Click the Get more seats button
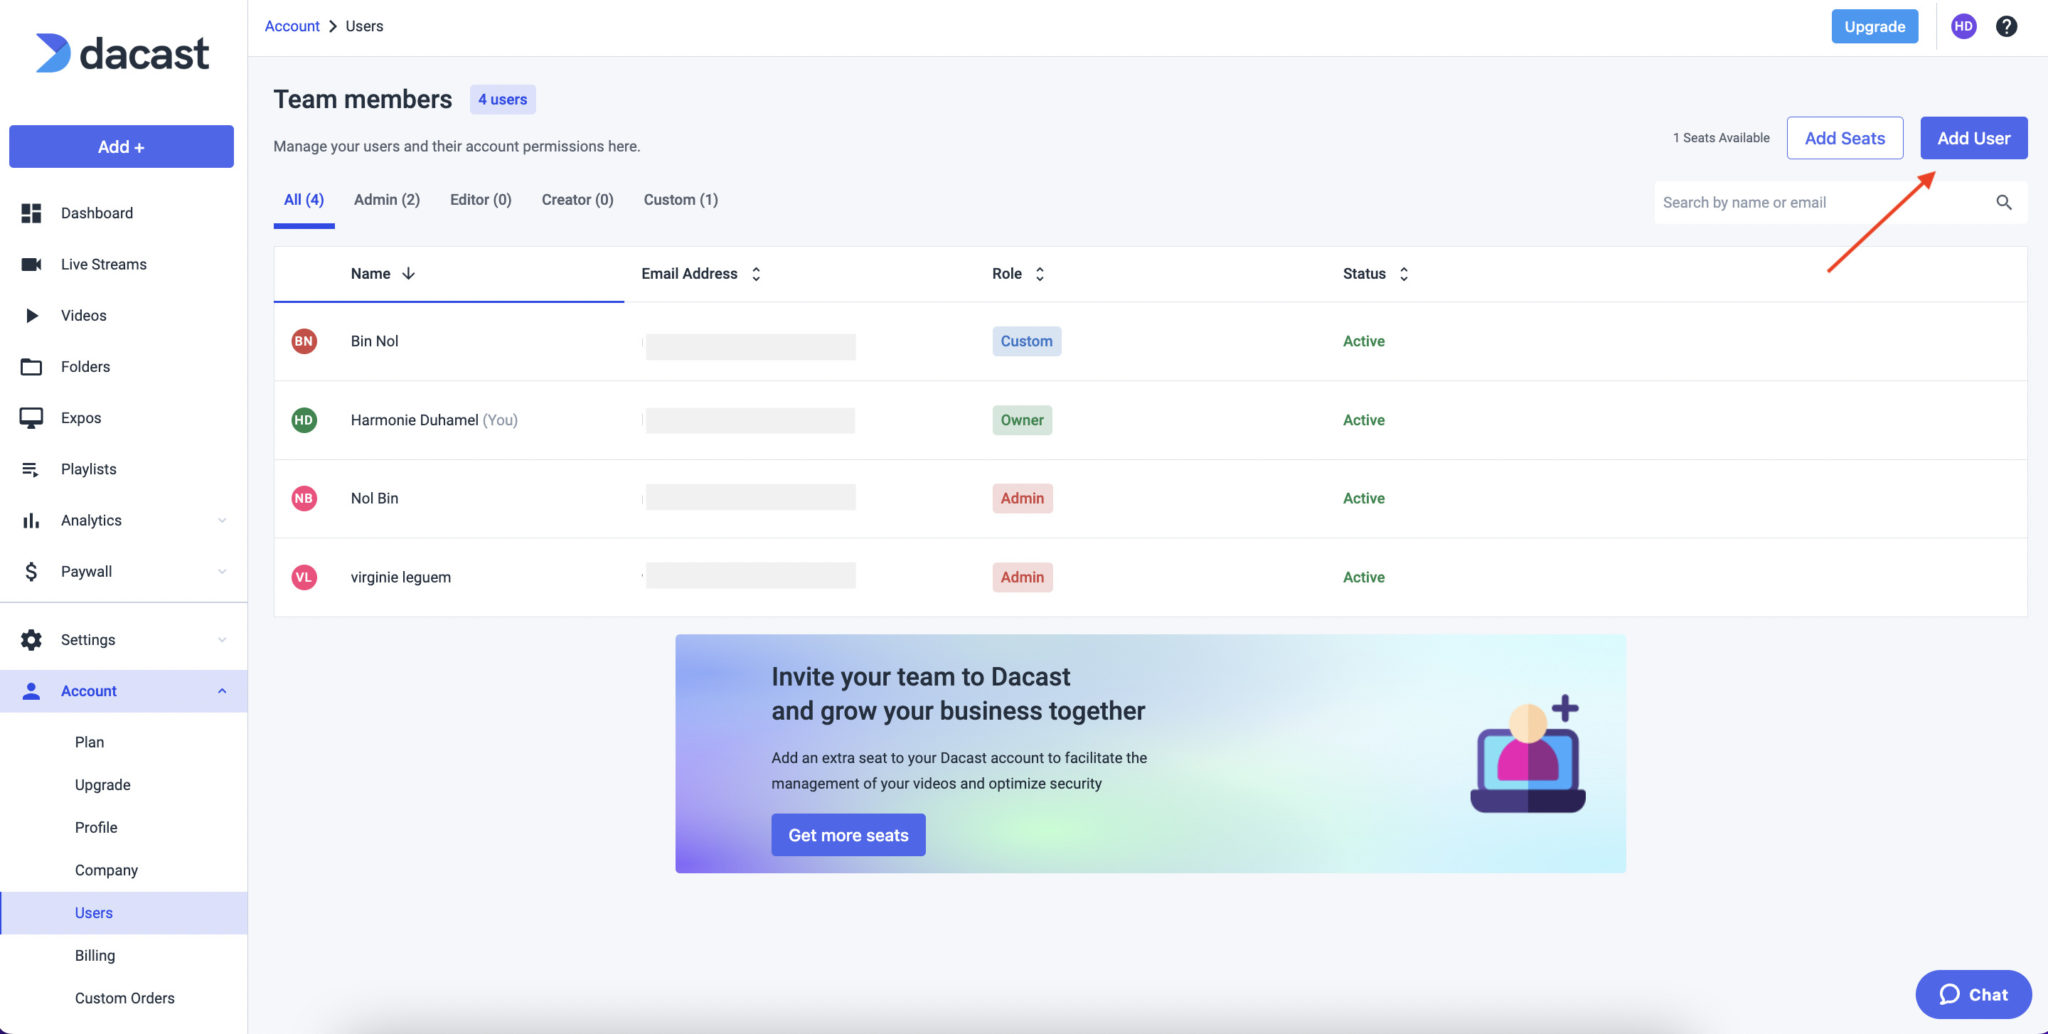The image size is (2048, 1034). pos(848,835)
